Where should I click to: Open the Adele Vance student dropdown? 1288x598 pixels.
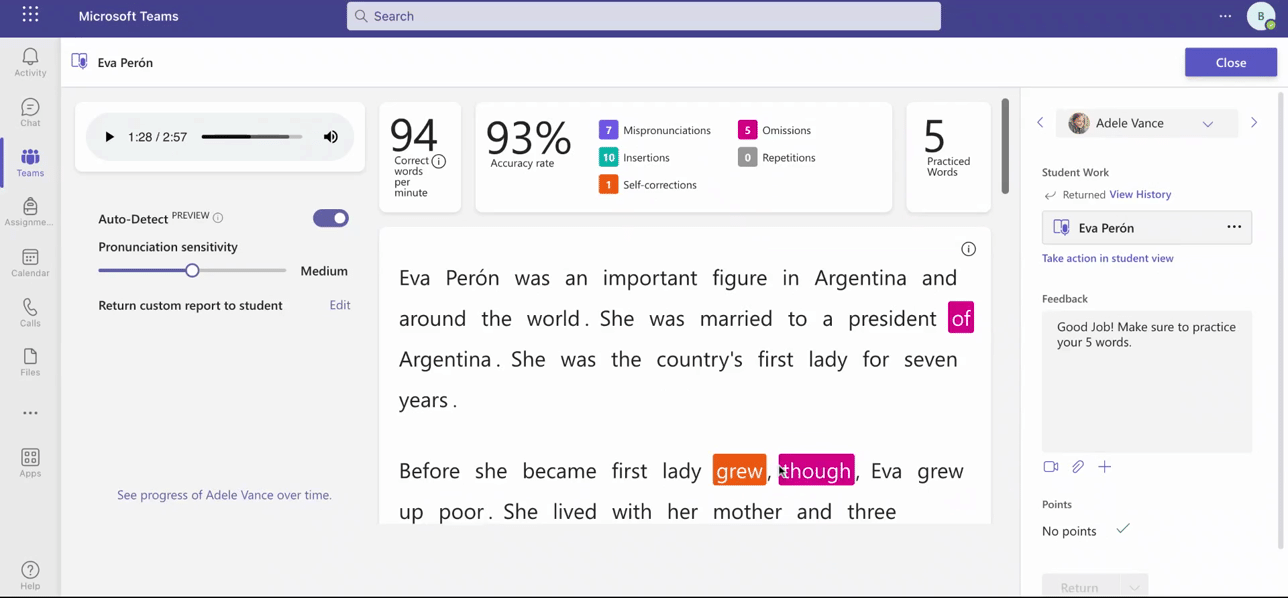[x=1208, y=123]
